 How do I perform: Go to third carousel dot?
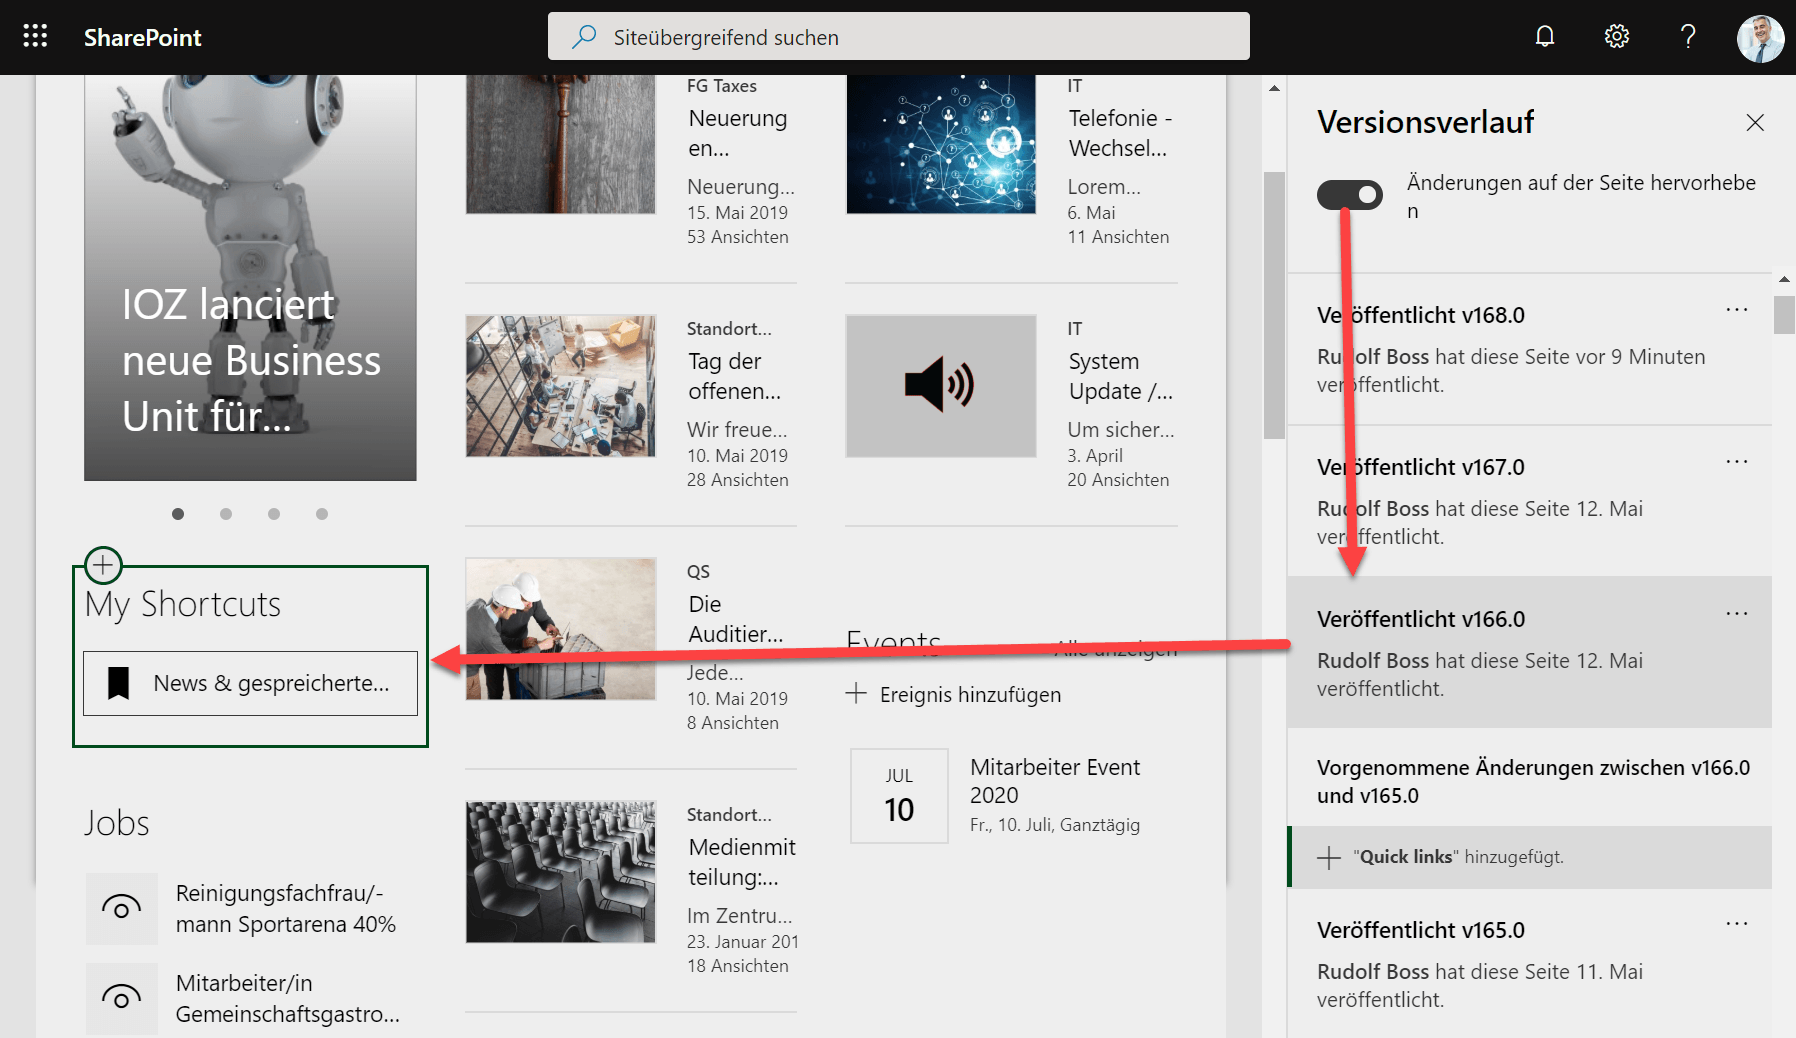274,514
